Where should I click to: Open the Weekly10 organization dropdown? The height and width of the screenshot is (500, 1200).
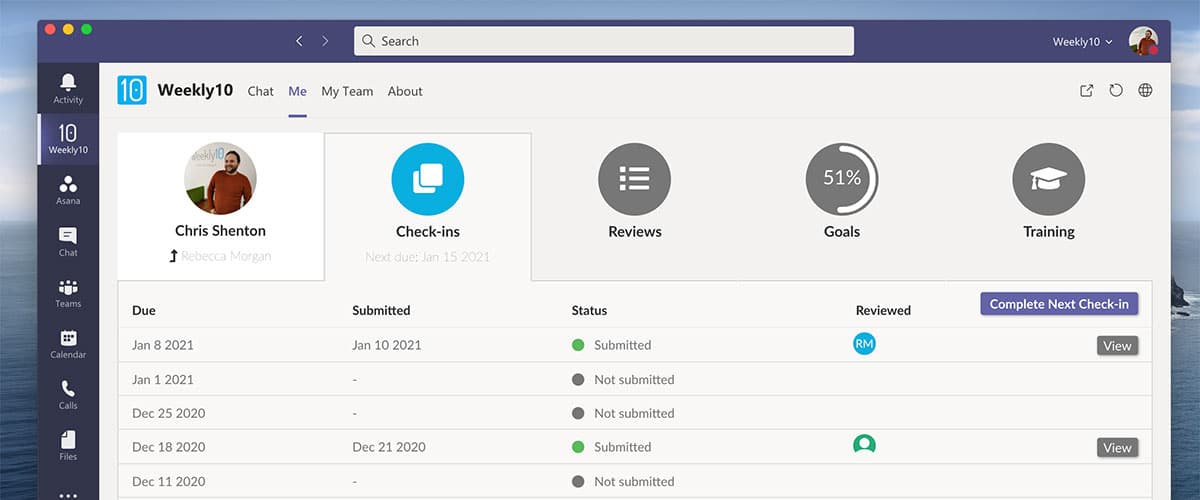1082,42
